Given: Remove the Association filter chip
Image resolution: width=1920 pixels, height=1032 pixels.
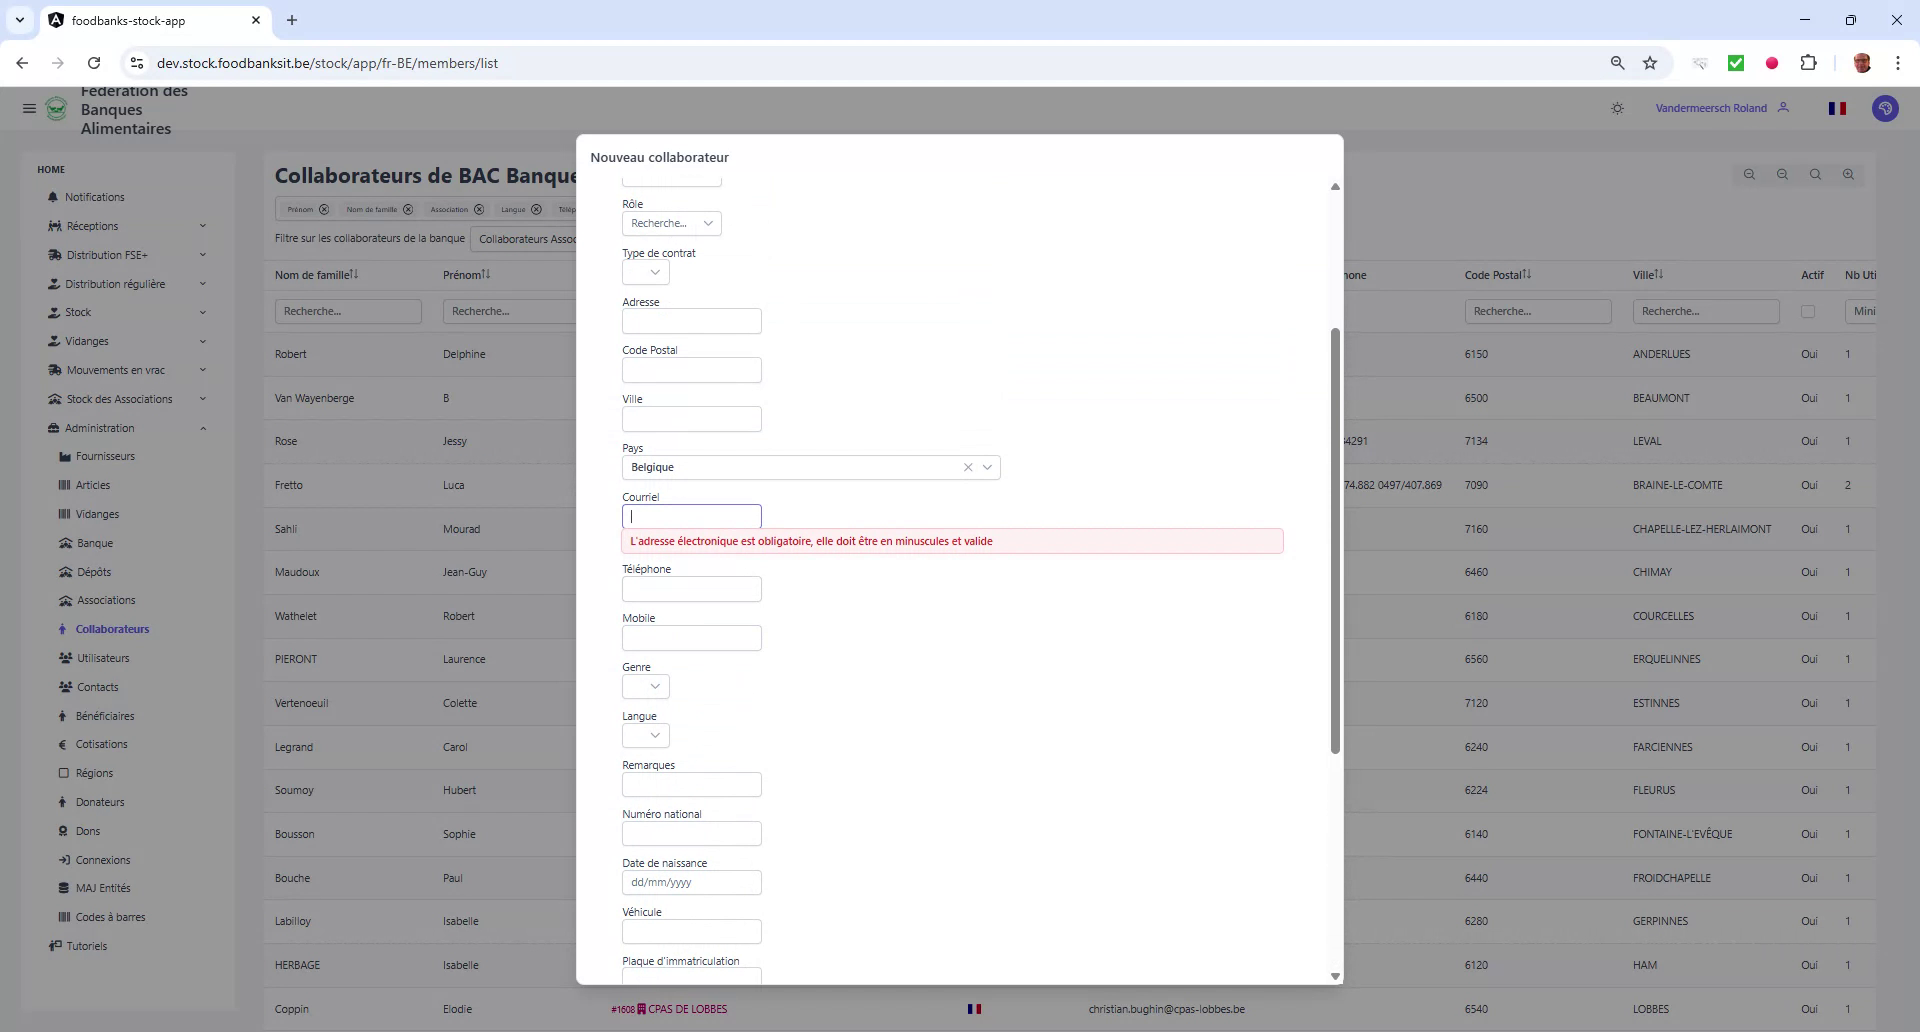Looking at the screenshot, I should point(479,209).
